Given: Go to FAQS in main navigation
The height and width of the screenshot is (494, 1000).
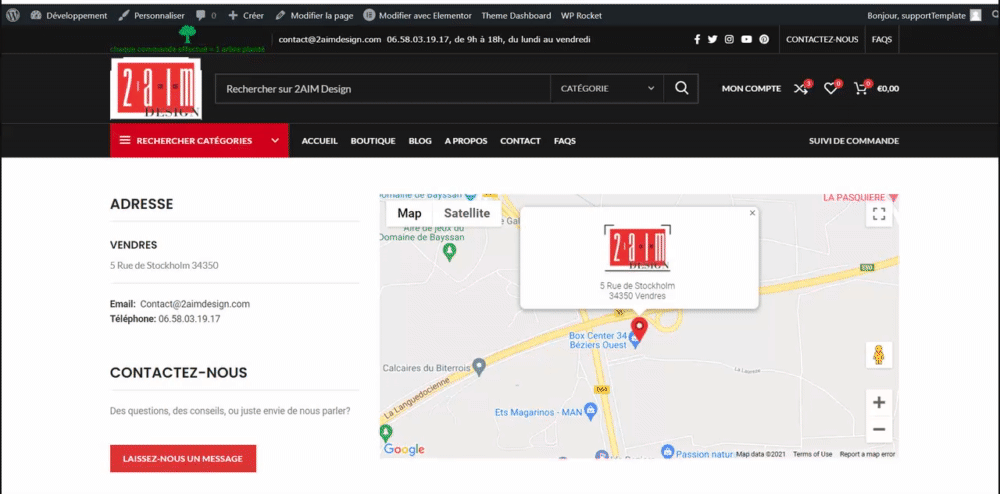Looking at the screenshot, I should click(565, 141).
